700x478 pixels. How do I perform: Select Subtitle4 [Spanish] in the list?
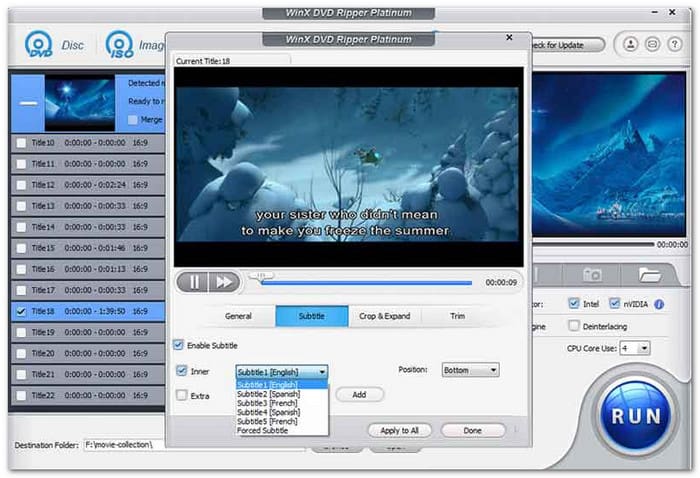282,412
